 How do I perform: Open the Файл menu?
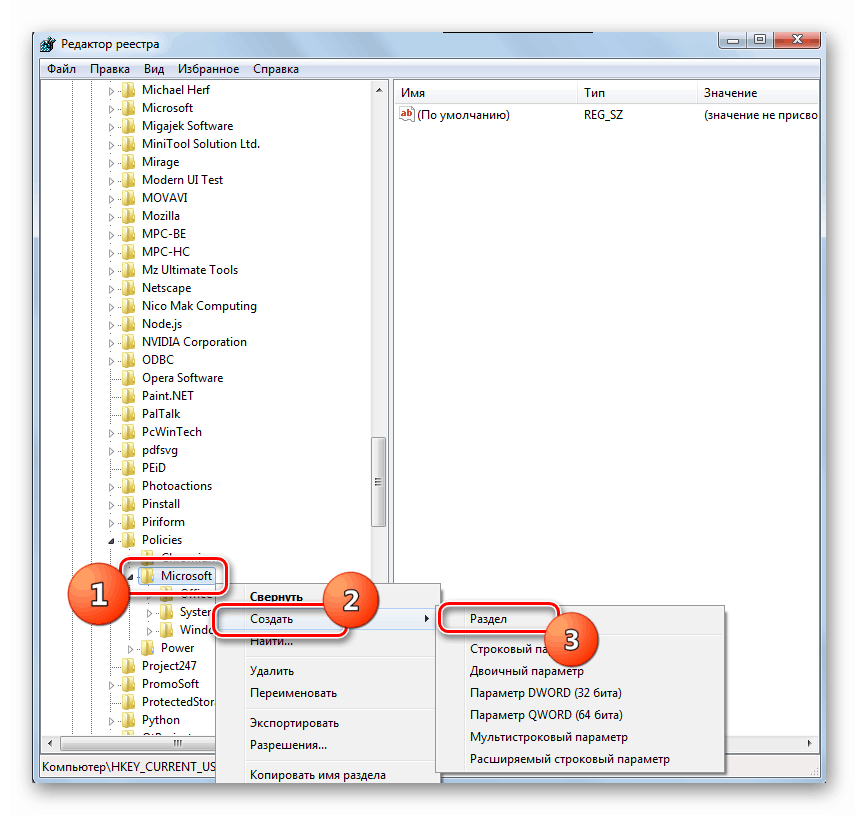pos(61,69)
